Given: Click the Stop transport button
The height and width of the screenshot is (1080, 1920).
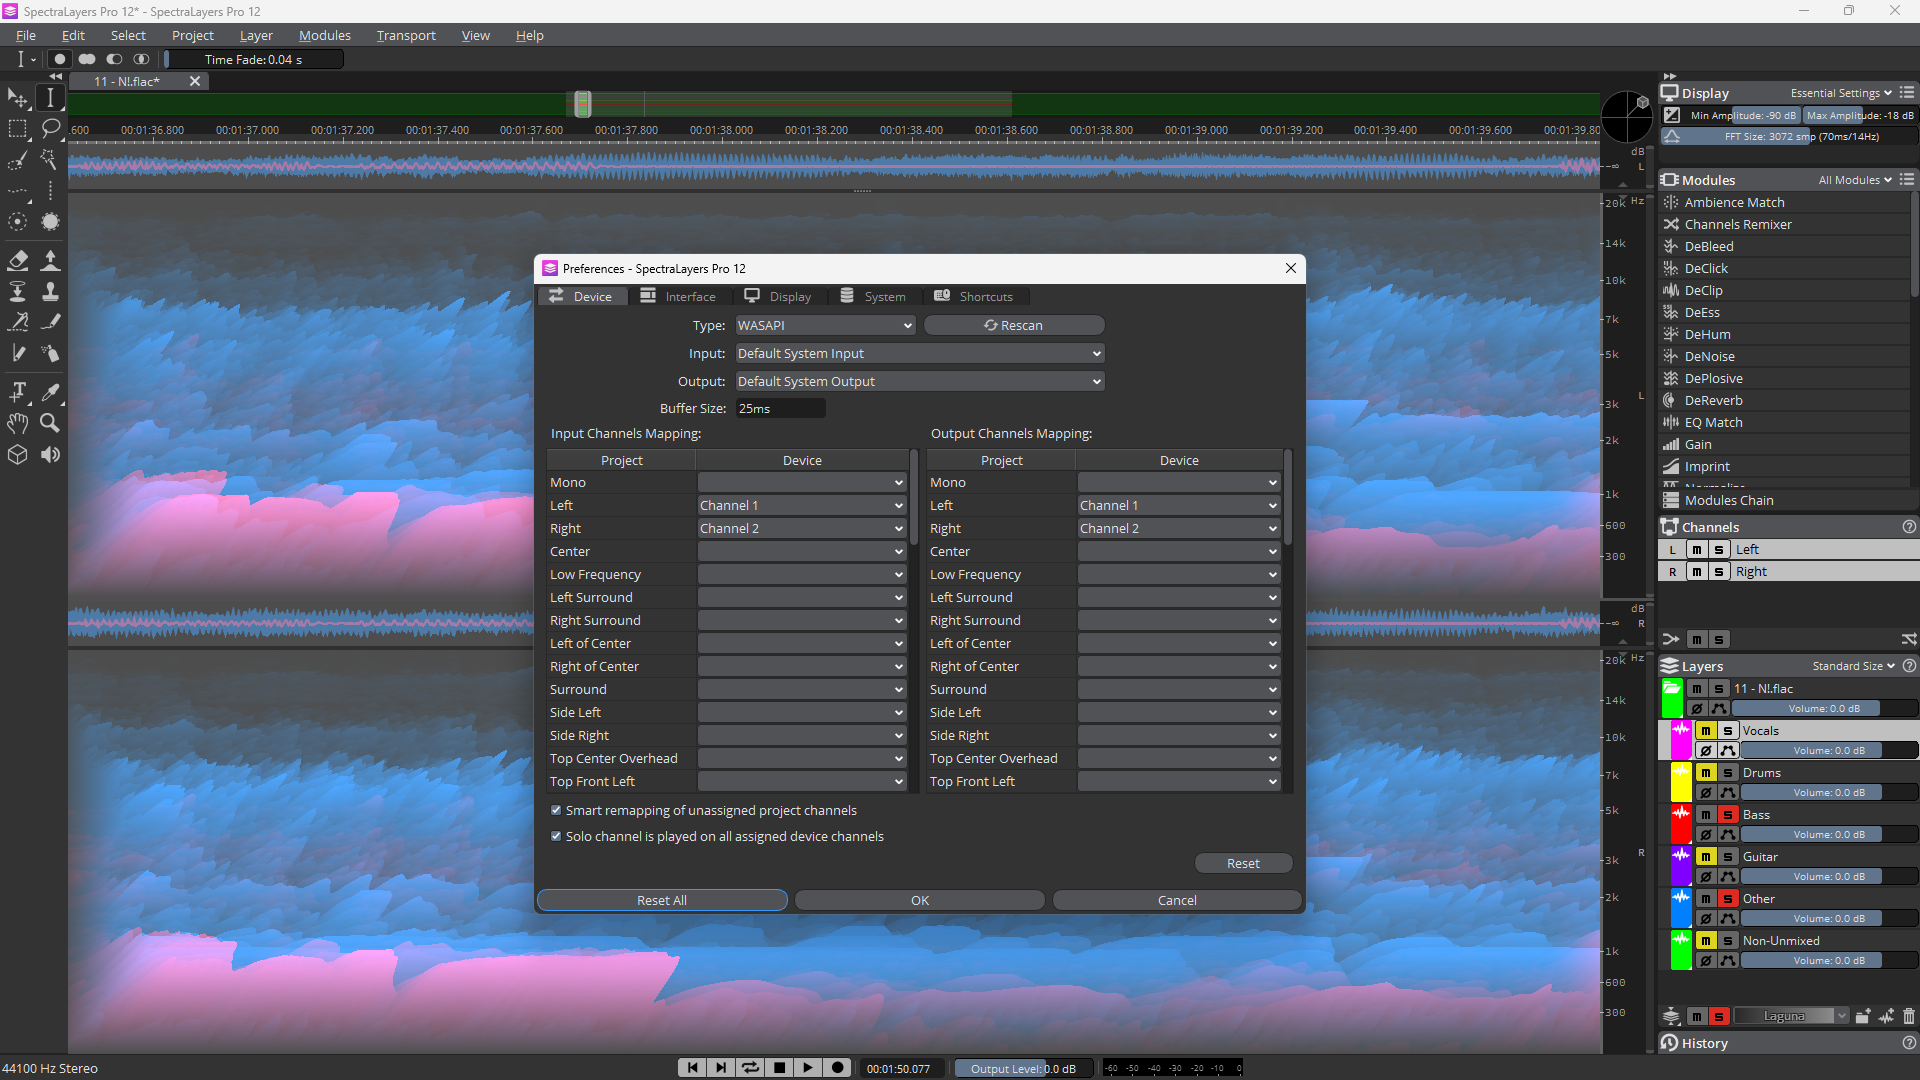Looking at the screenshot, I should (779, 1068).
